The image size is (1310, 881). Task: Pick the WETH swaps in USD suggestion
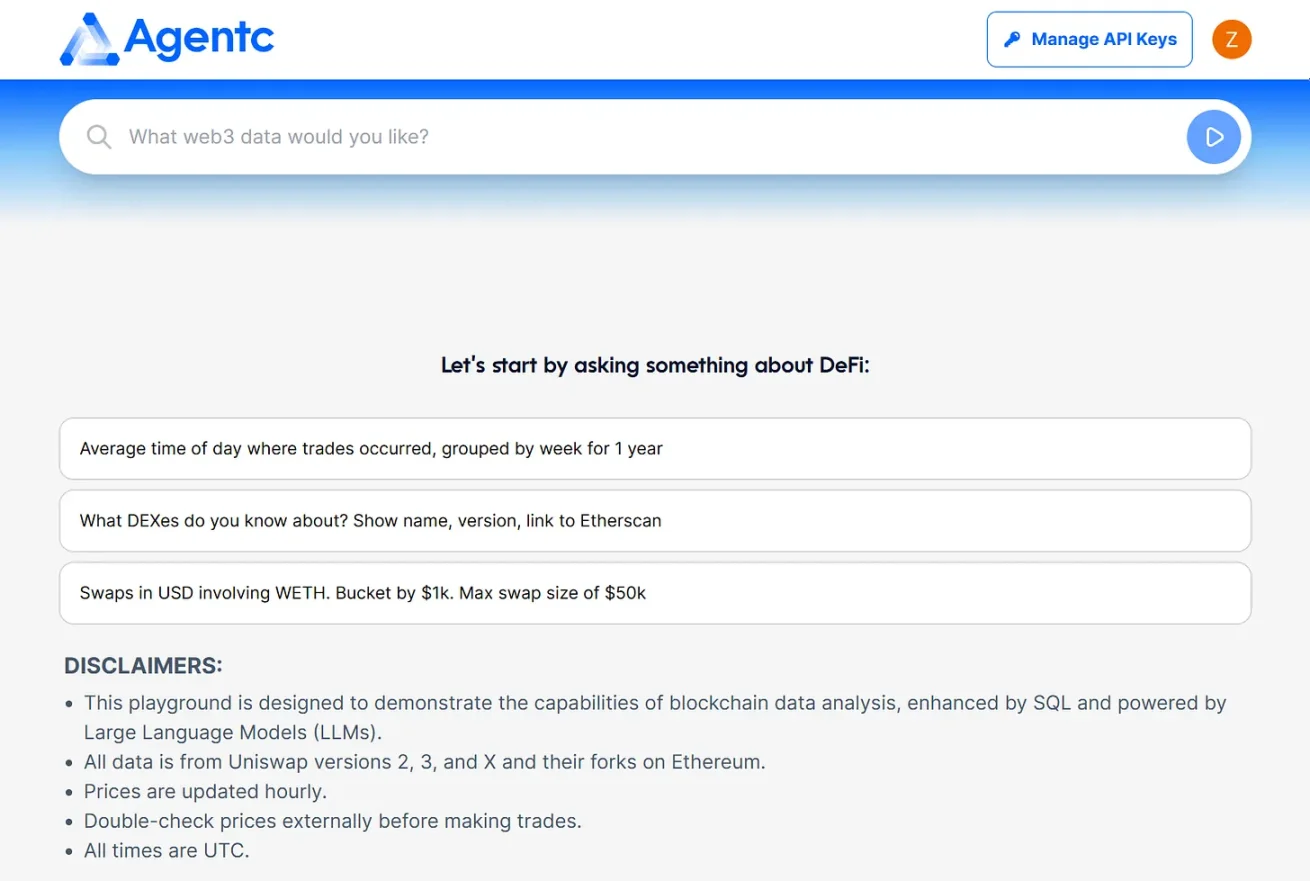[x=655, y=593]
